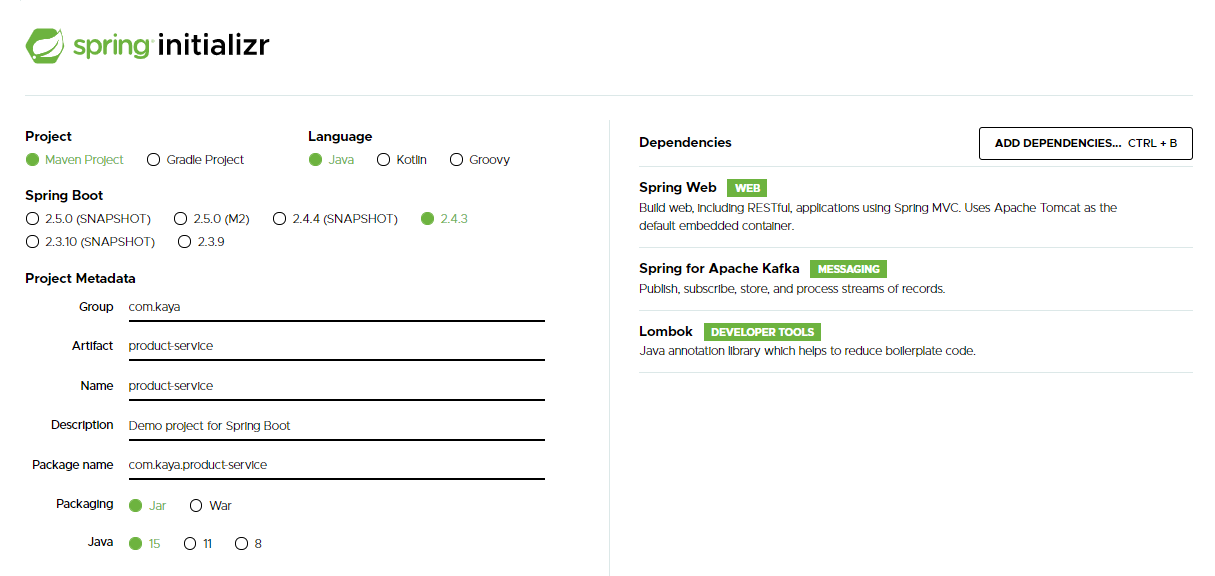The image size is (1215, 576).
Task: Select Gradle Project radio option
Action: [195, 160]
